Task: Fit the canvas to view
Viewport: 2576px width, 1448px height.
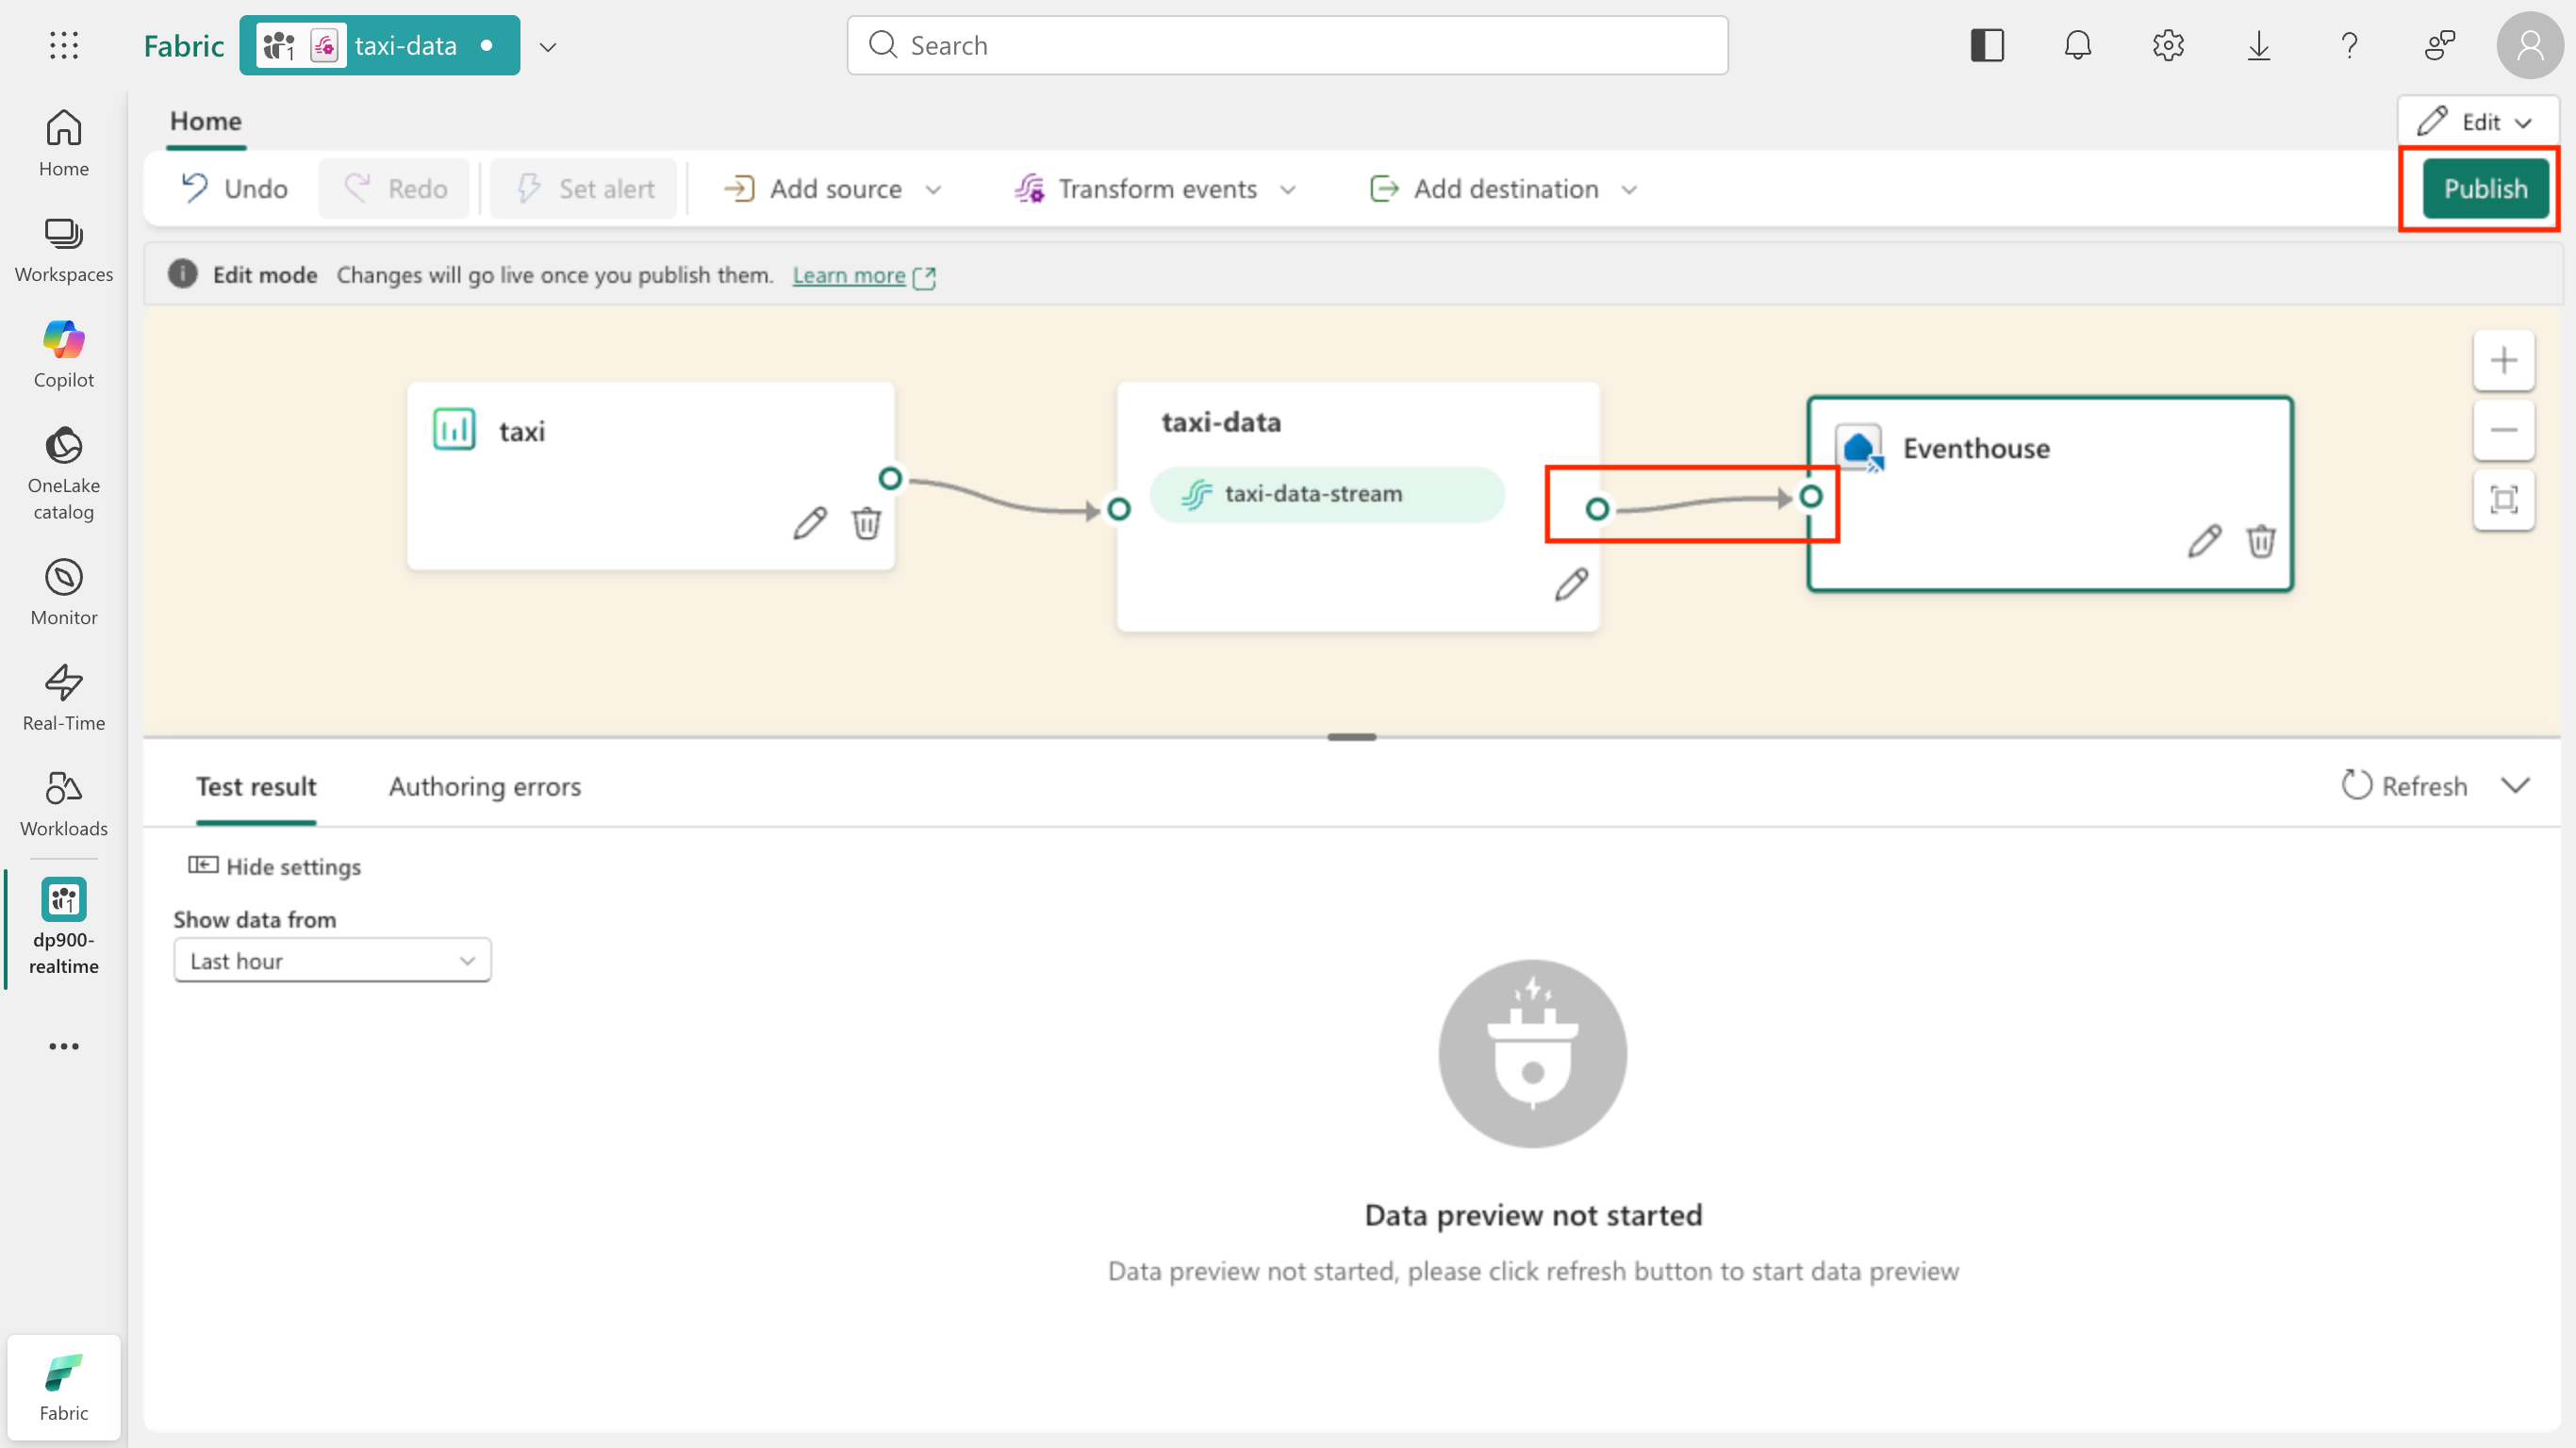Action: coord(2504,500)
